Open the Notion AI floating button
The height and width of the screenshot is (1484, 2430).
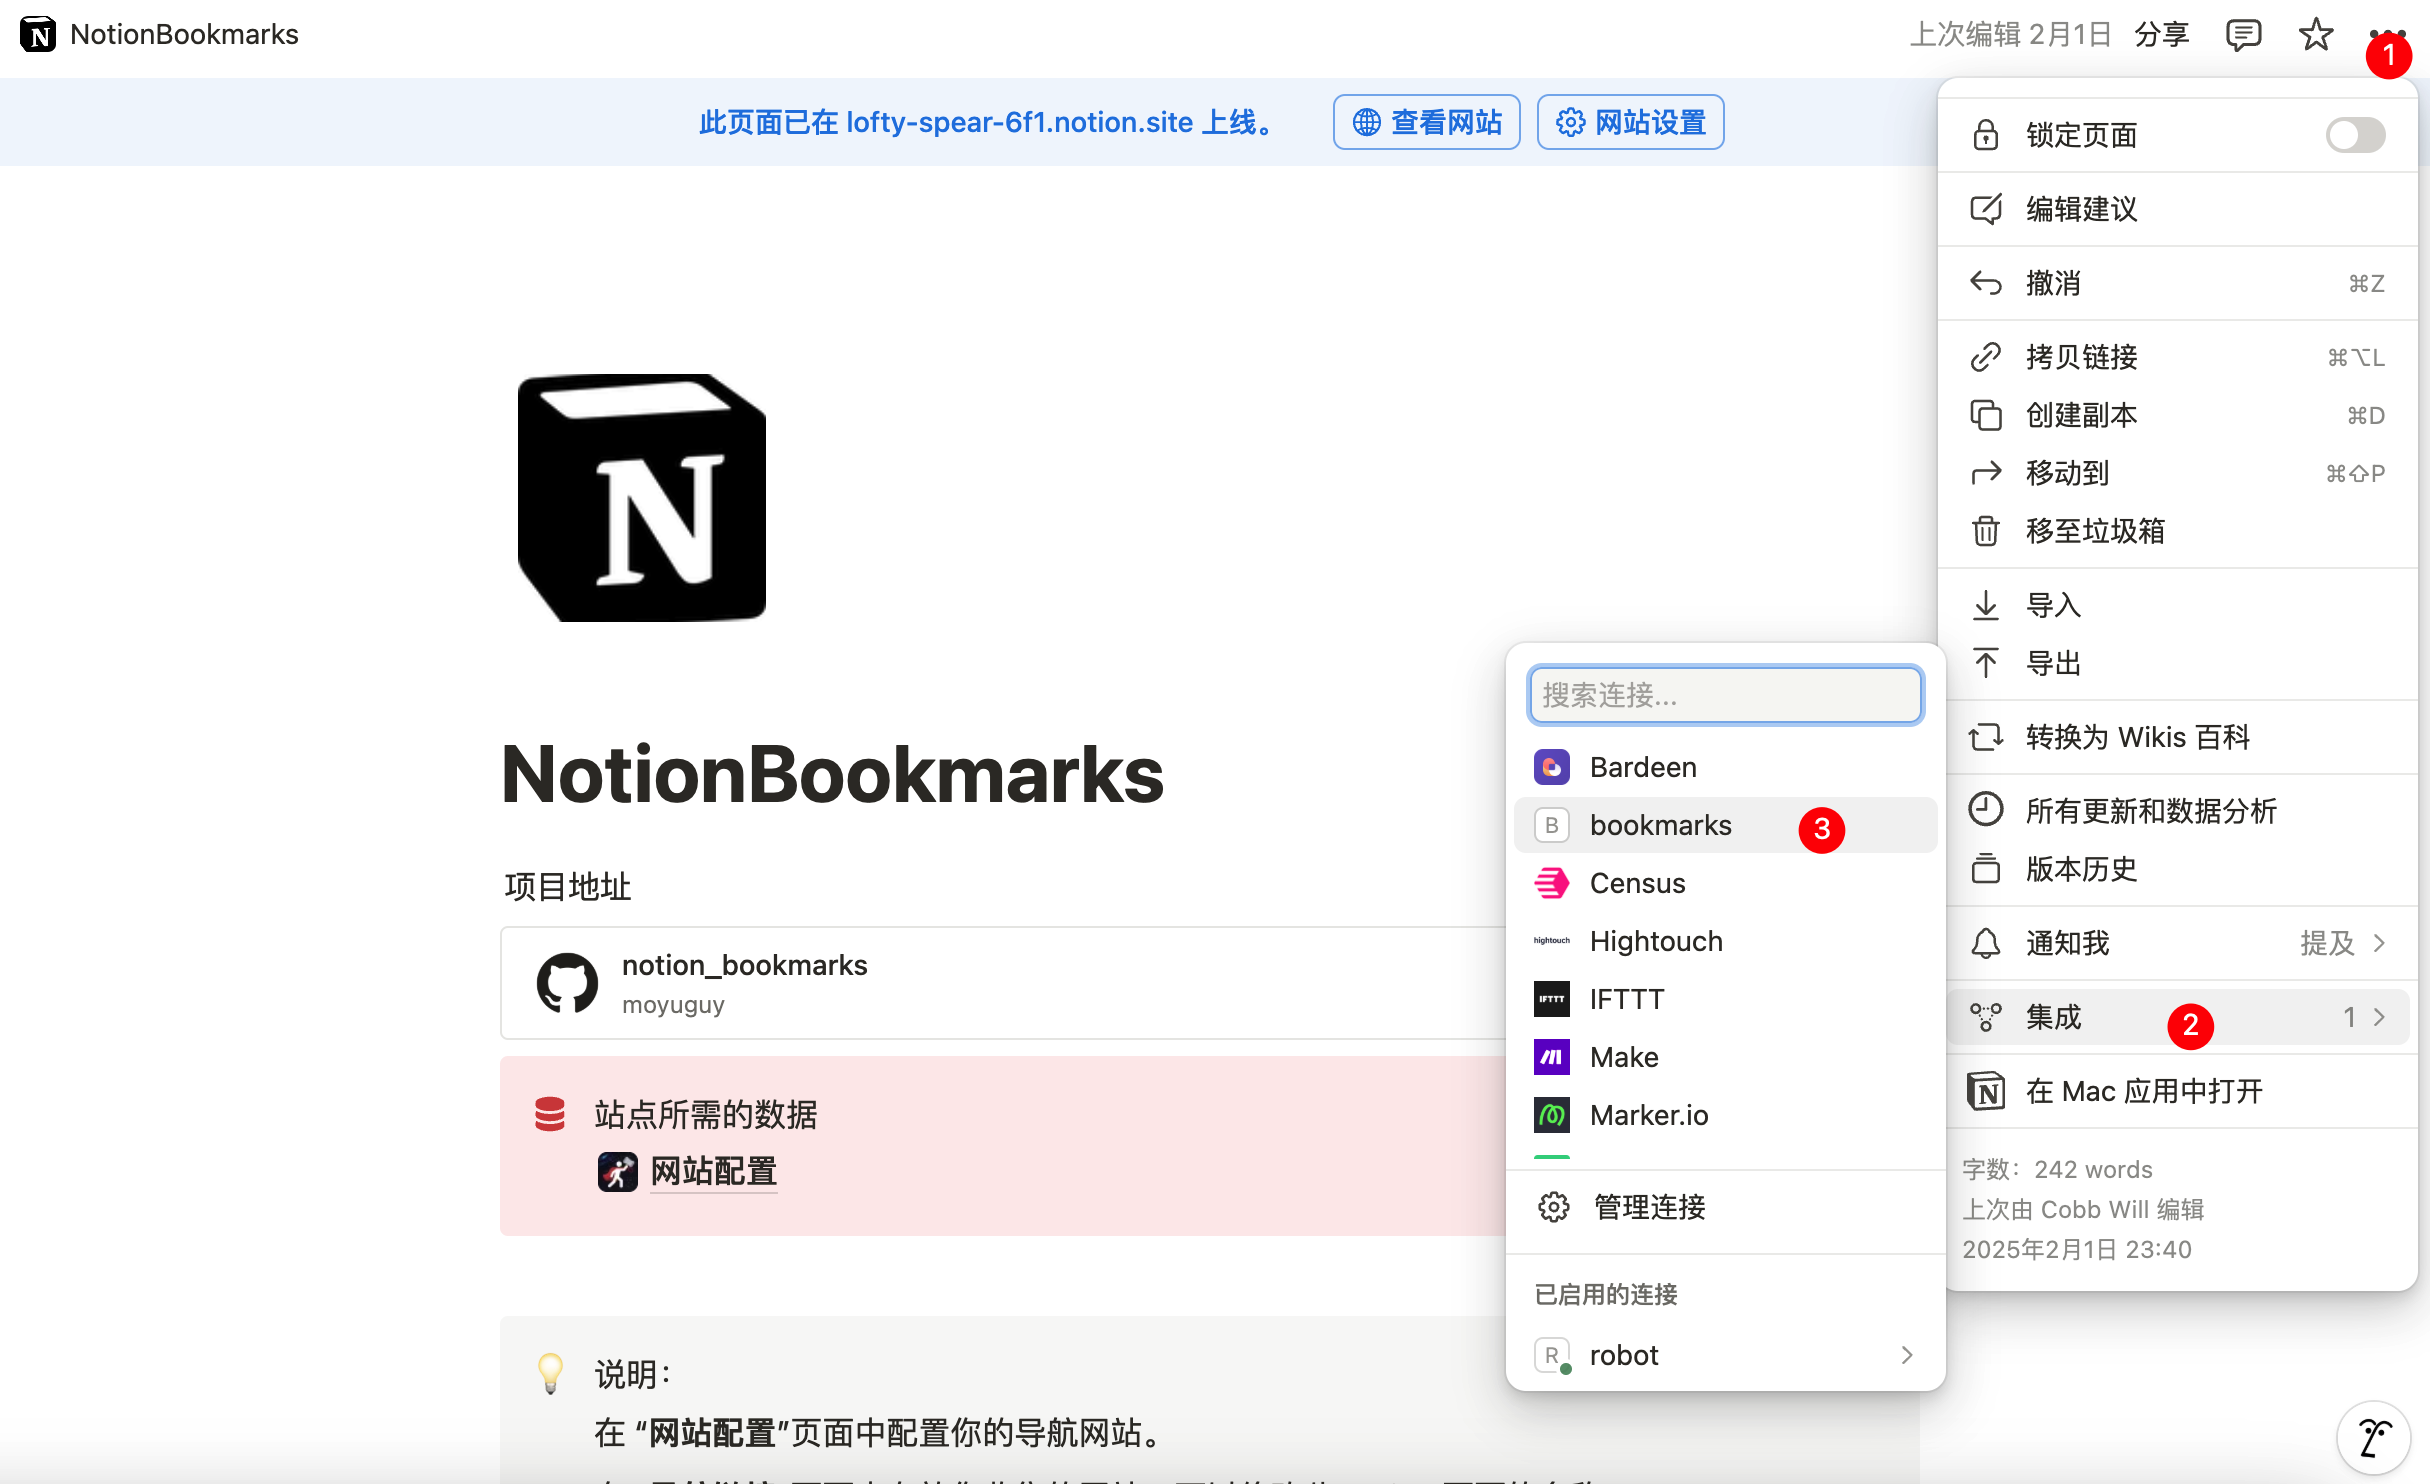[x=2373, y=1438]
